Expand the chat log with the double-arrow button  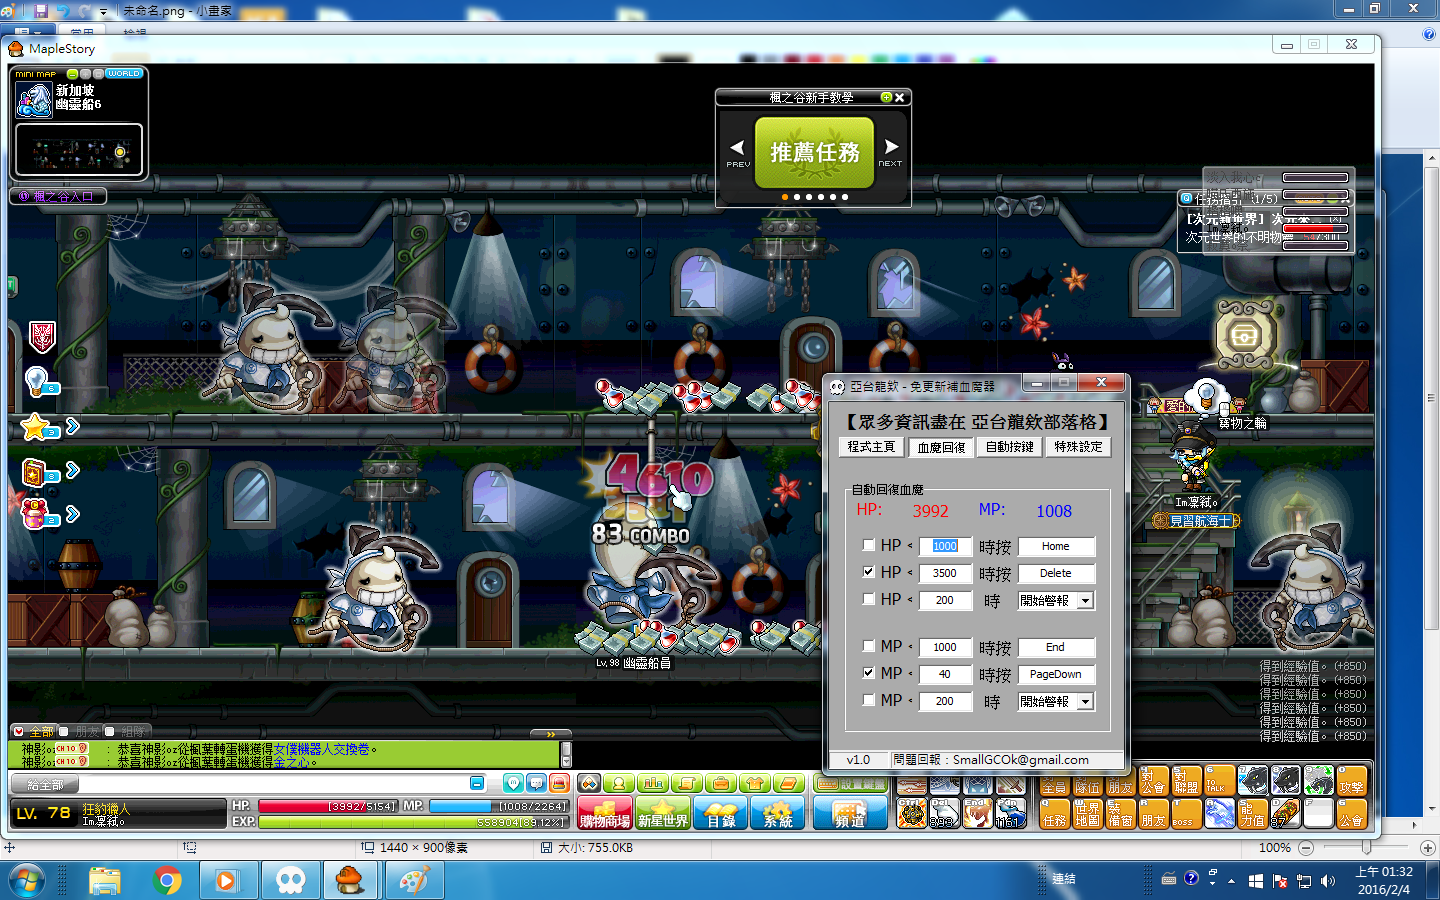pyautogui.click(x=550, y=734)
